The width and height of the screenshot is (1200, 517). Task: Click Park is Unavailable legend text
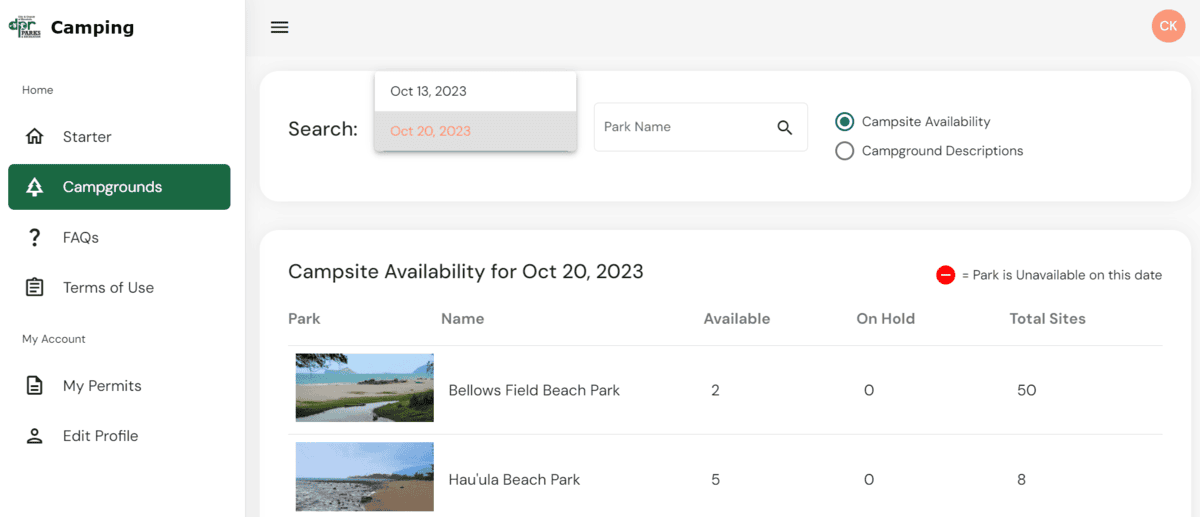[1062, 275]
